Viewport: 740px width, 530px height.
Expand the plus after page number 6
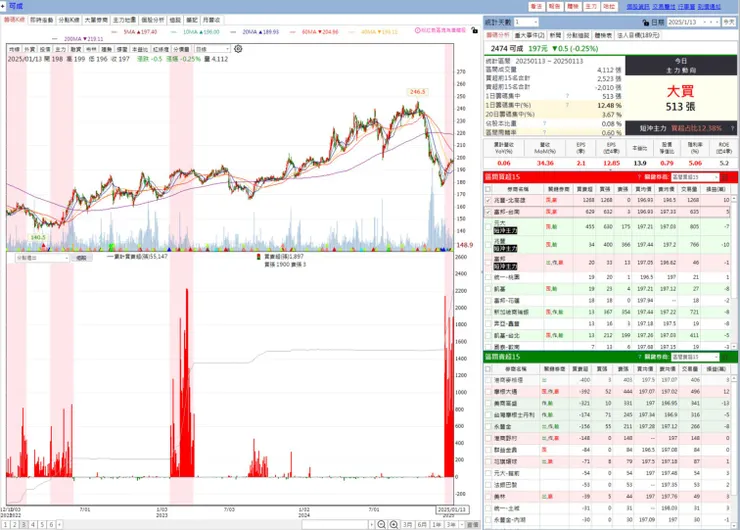(59, 525)
